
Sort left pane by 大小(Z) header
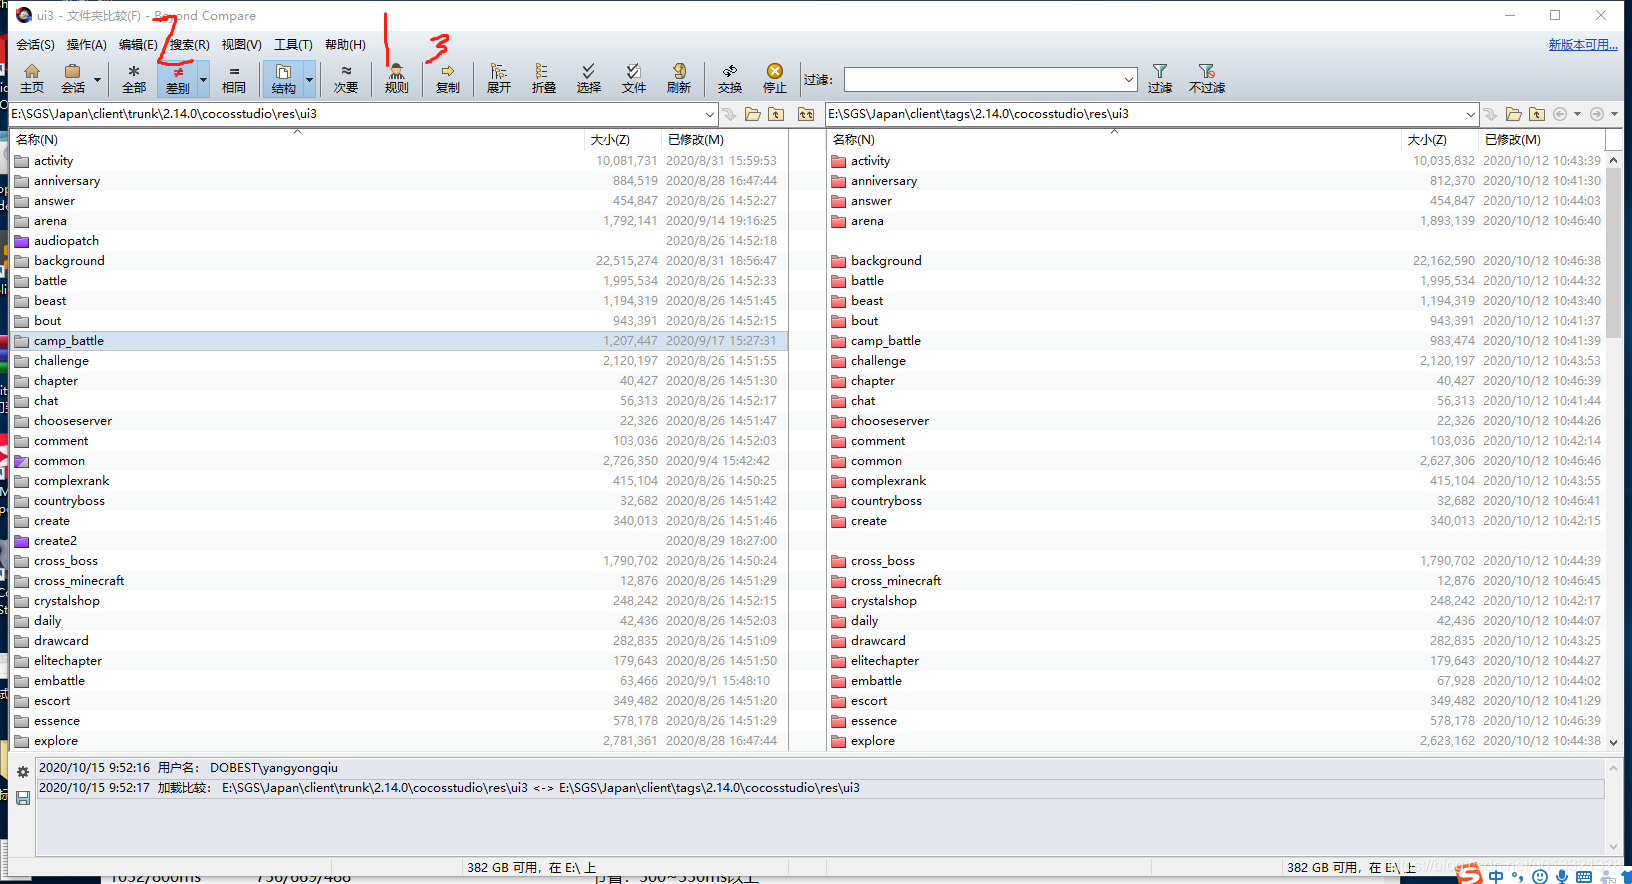click(623, 140)
